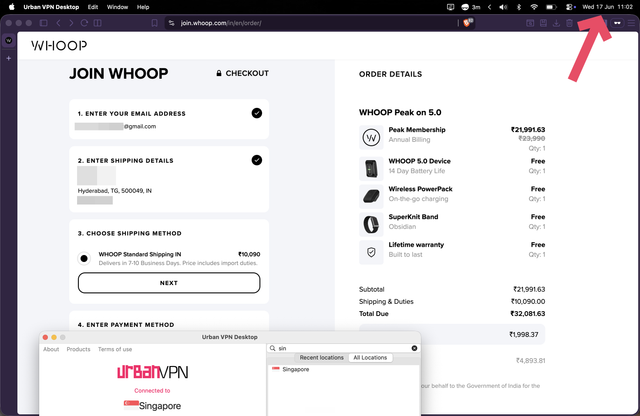Click Products in Urban VPN window
The height and width of the screenshot is (416, 640).
click(x=78, y=349)
